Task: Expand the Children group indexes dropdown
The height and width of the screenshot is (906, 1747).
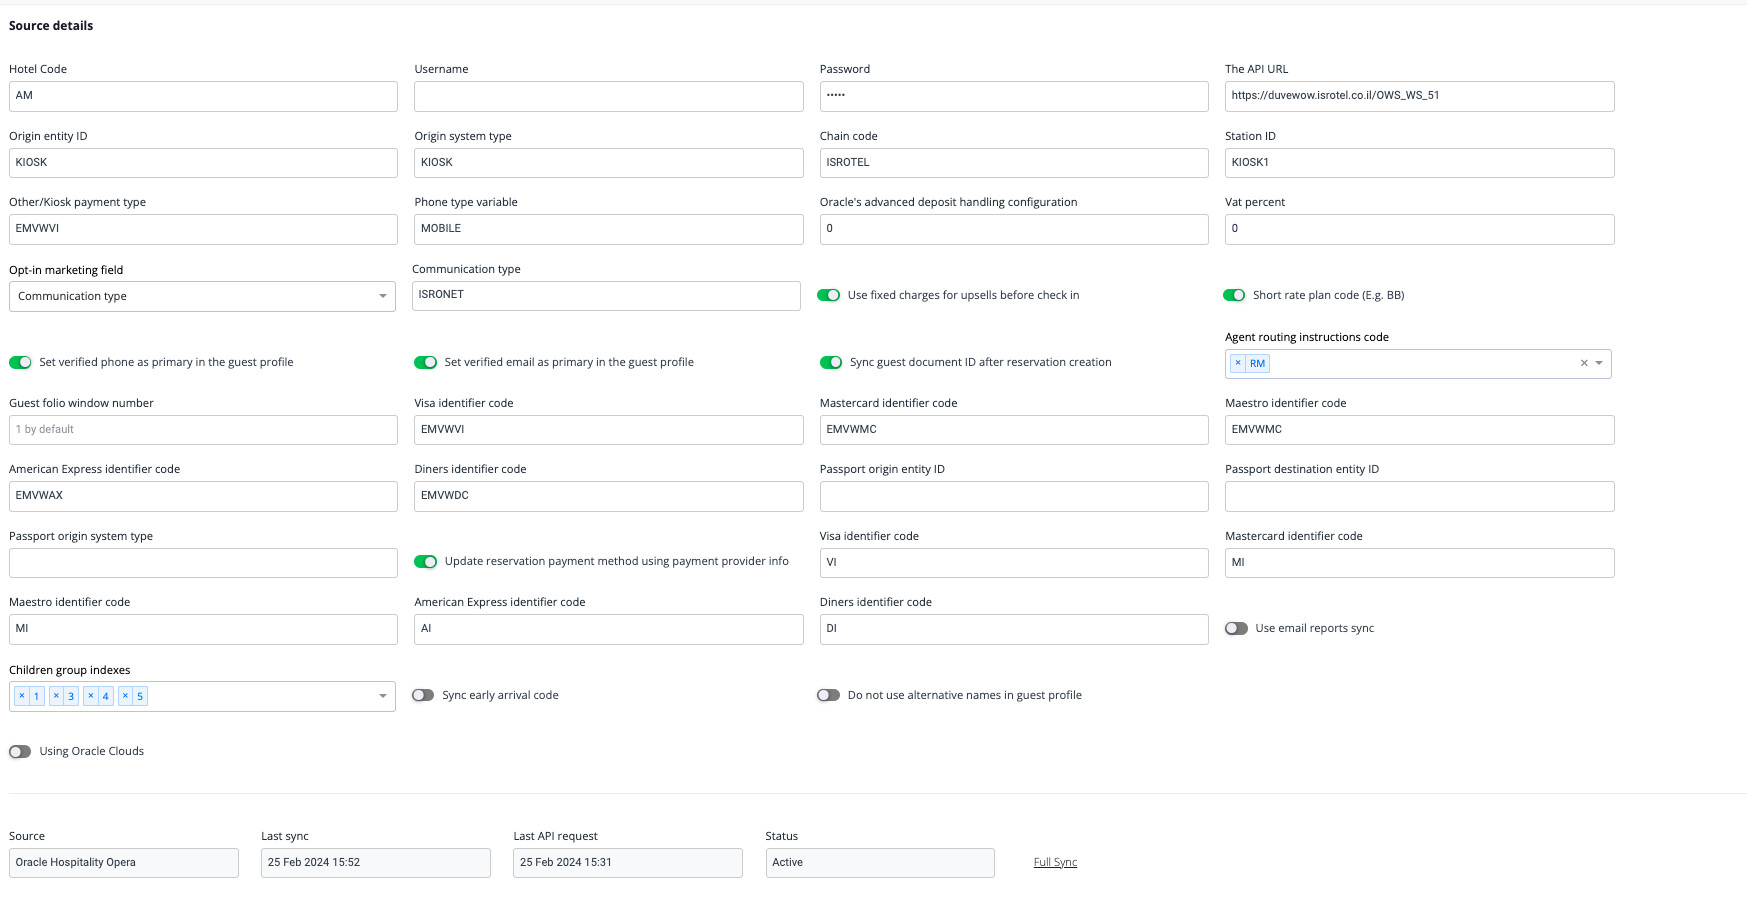Action: tap(382, 697)
